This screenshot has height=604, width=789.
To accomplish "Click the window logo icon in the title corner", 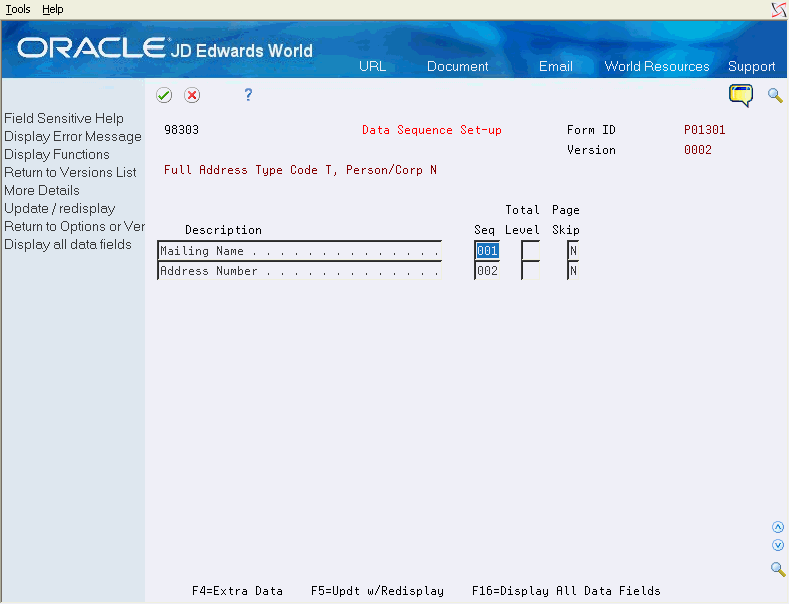I will pos(779,10).
